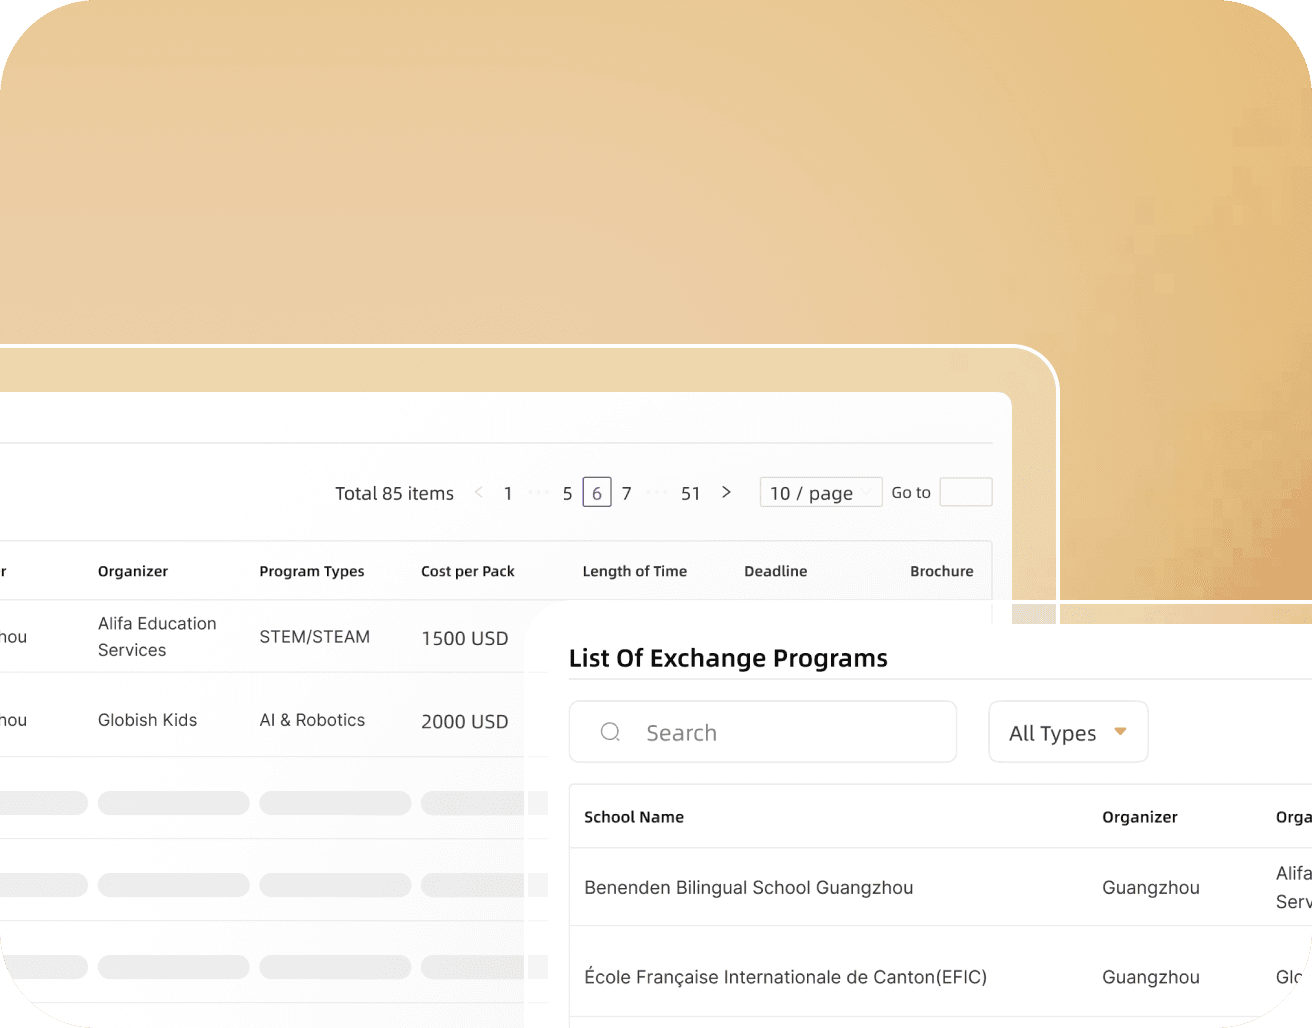Image resolution: width=1312 pixels, height=1028 pixels.
Task: Click the School Name column header
Action: pos(634,817)
